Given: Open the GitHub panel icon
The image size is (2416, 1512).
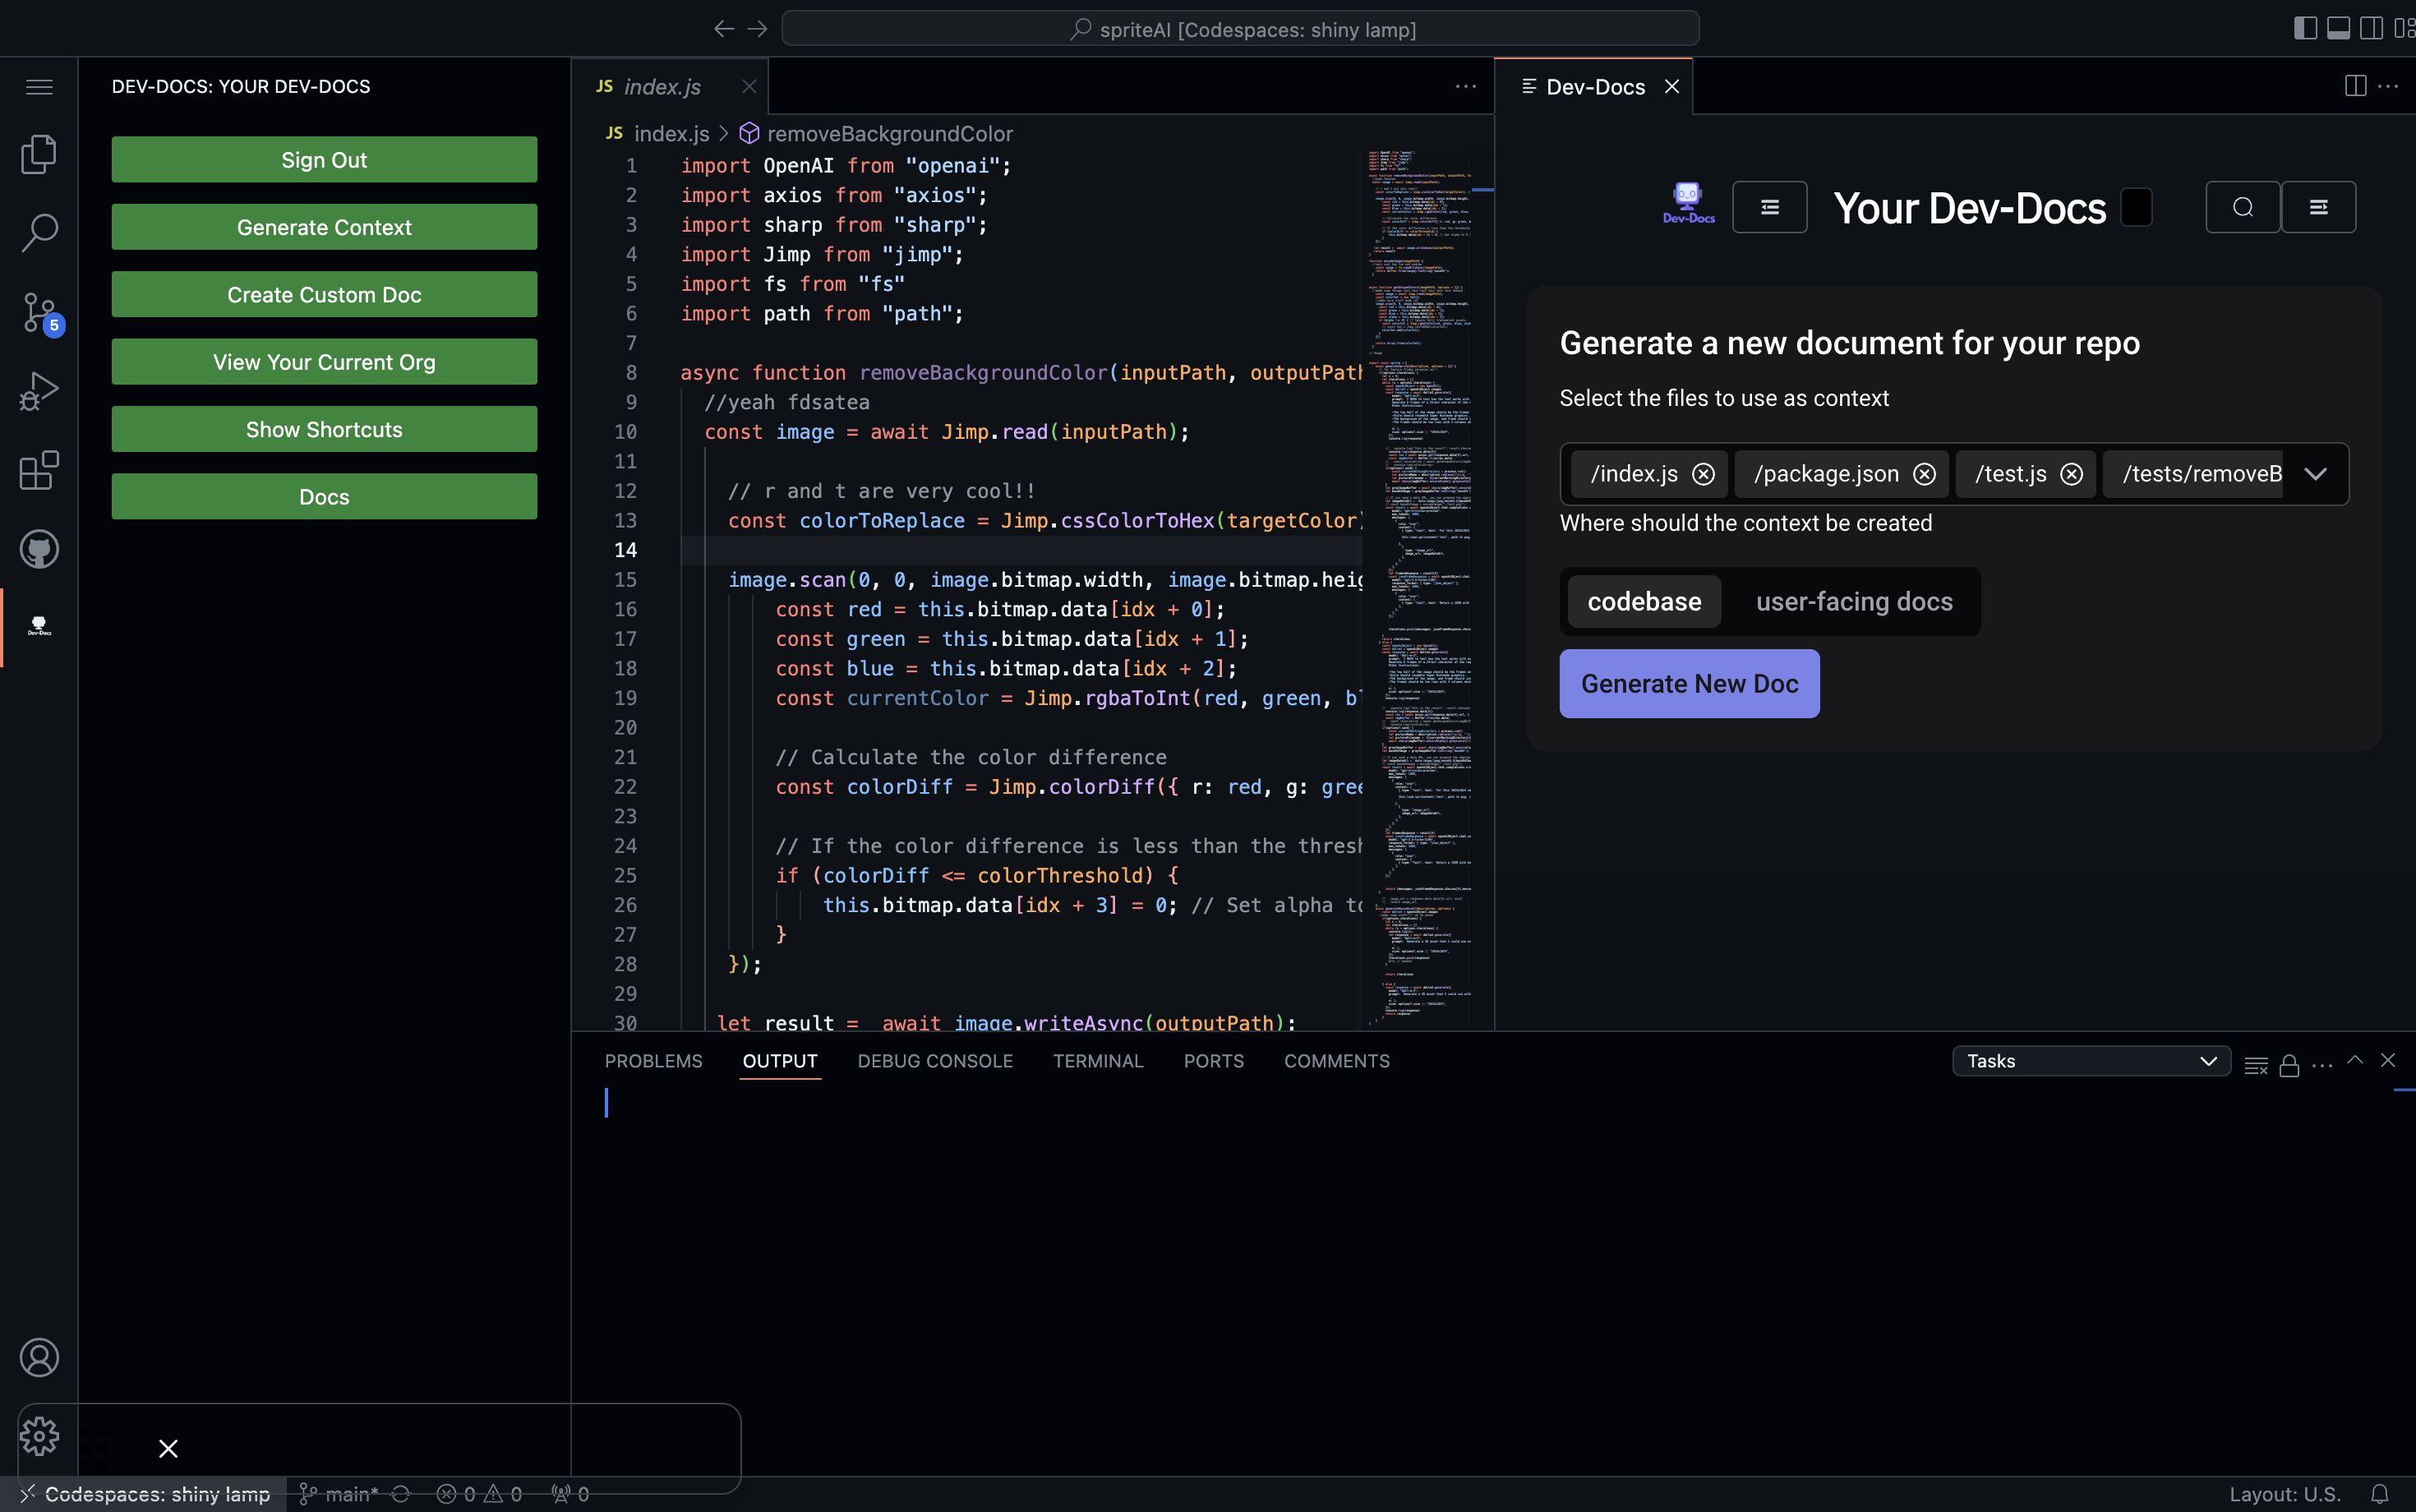Looking at the screenshot, I should pos(39,549).
